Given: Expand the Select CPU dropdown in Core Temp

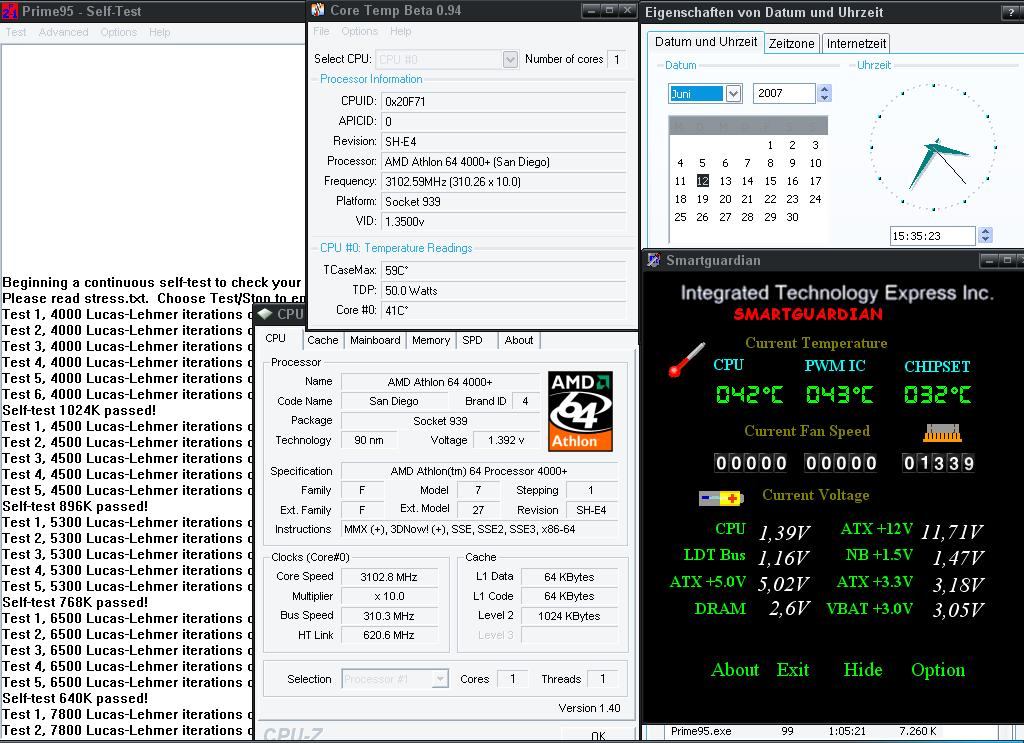Looking at the screenshot, I should coord(510,59).
